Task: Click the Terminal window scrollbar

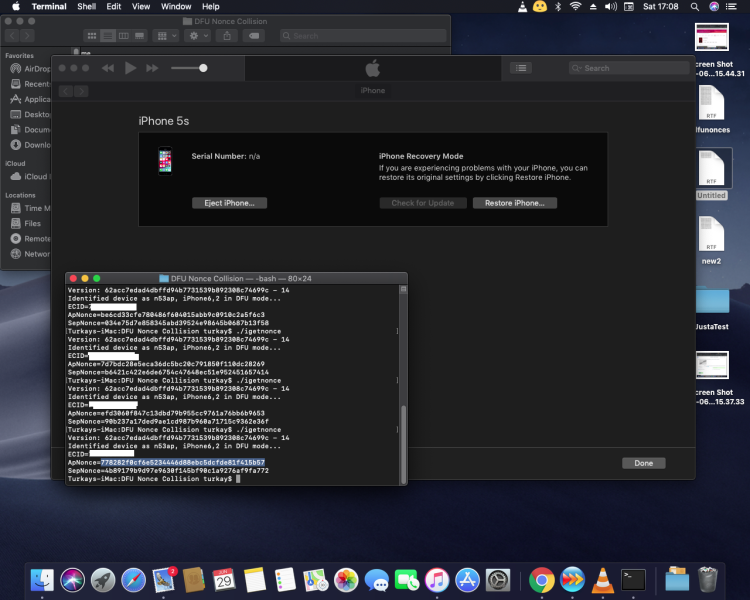Action: [x=403, y=444]
